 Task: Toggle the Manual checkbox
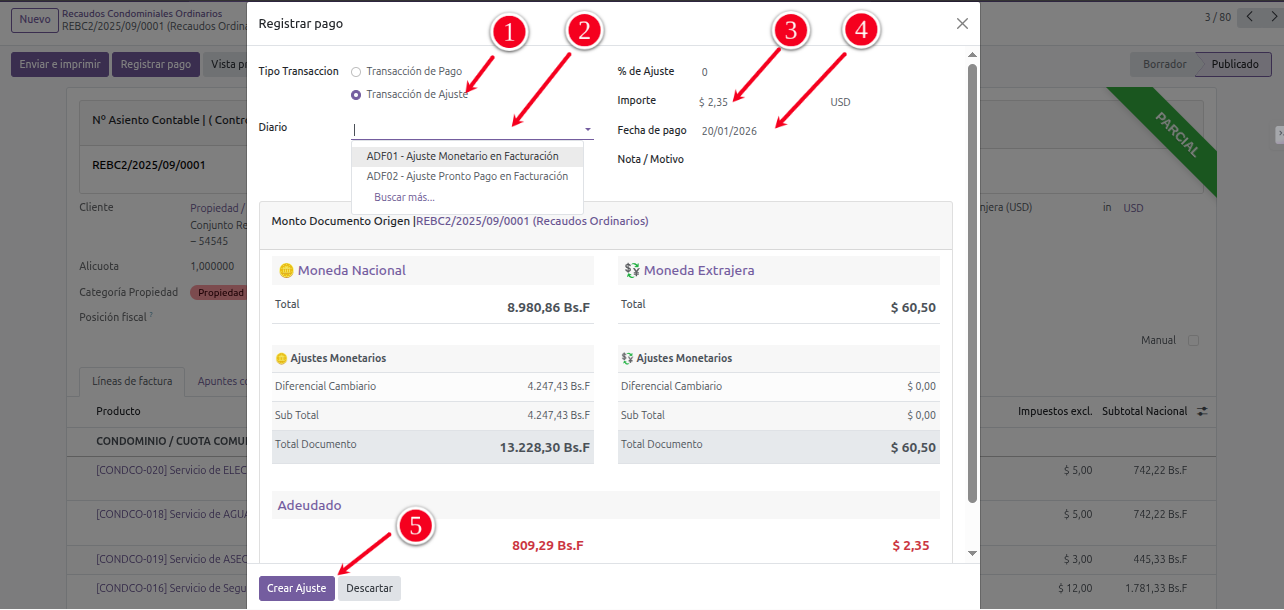pyautogui.click(x=1193, y=341)
